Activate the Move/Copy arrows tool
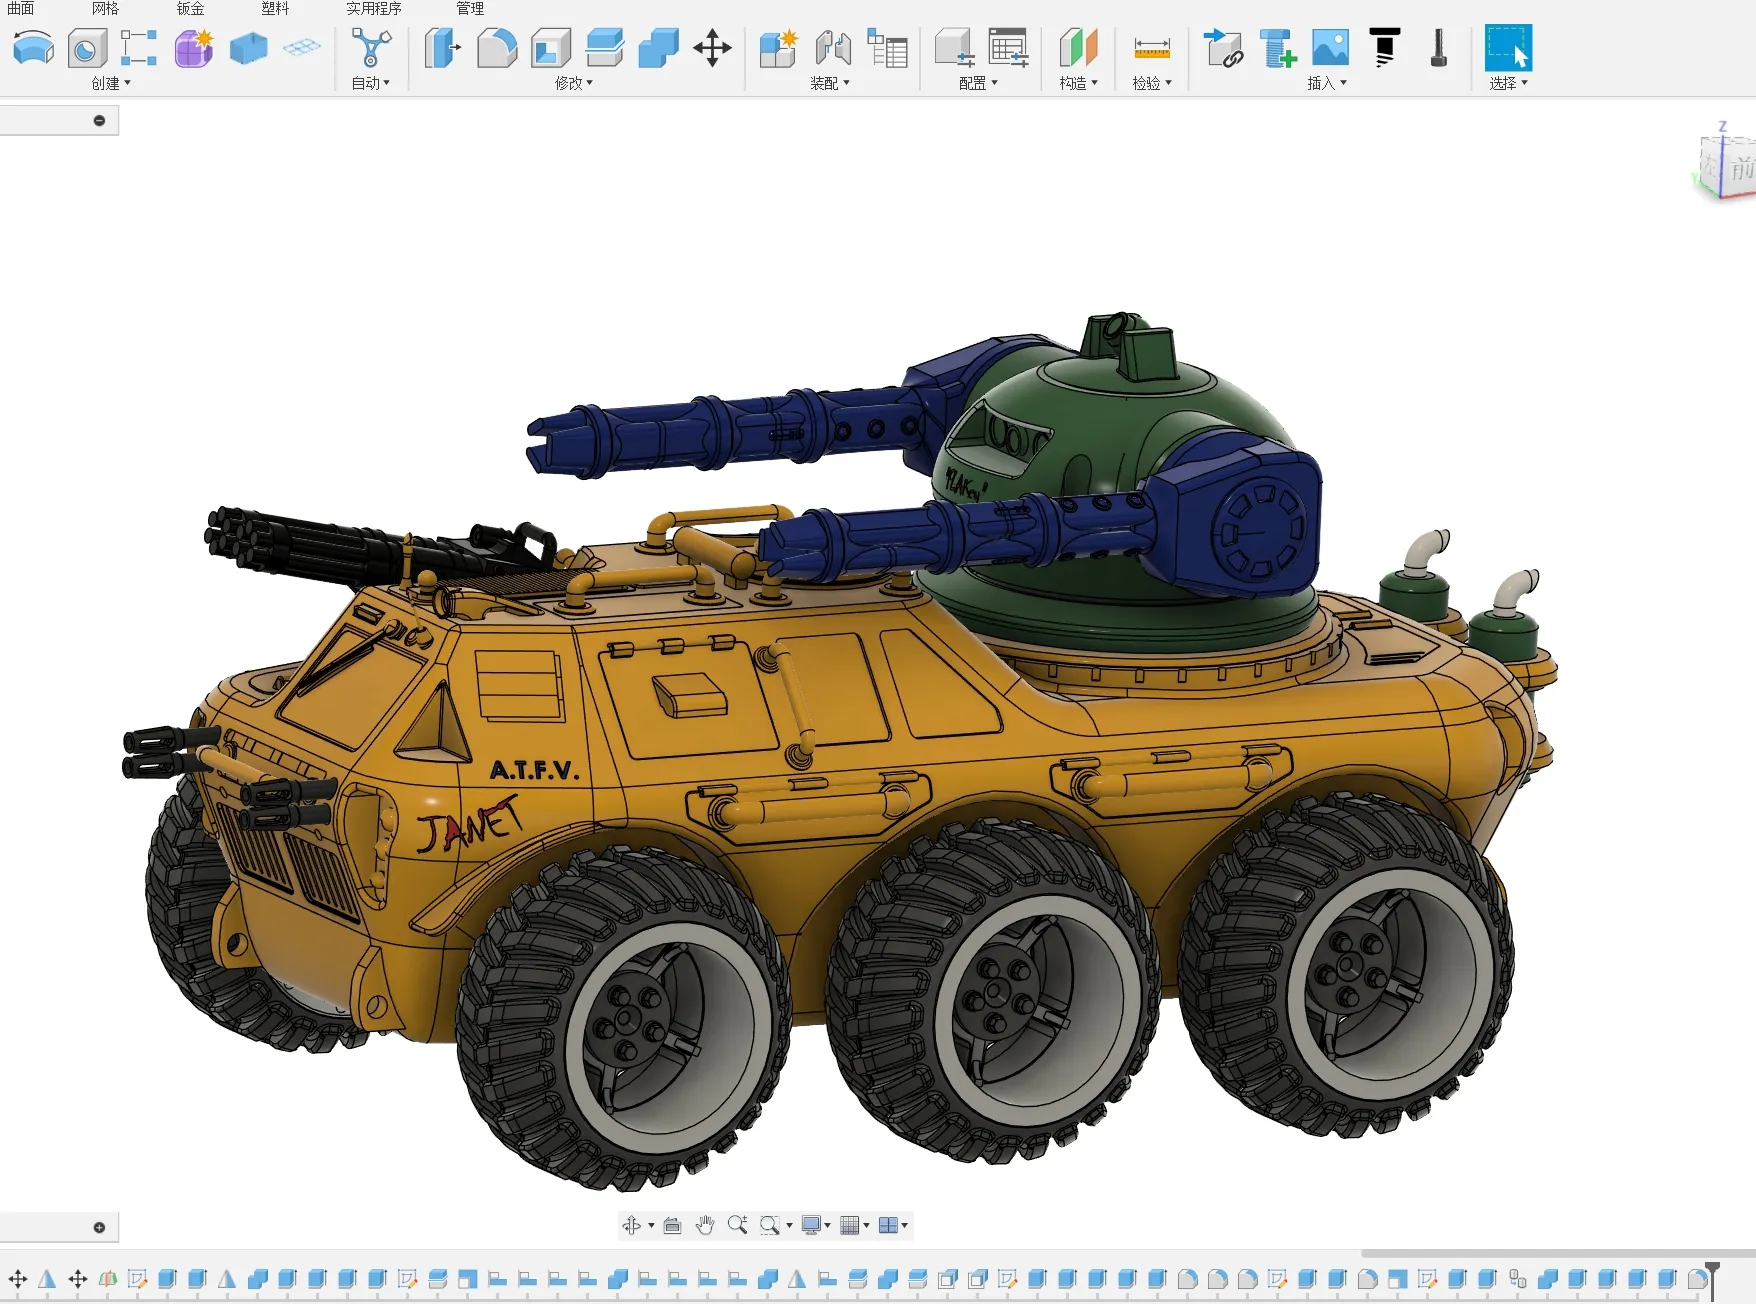Viewport: 1756px width, 1304px height. tap(712, 48)
